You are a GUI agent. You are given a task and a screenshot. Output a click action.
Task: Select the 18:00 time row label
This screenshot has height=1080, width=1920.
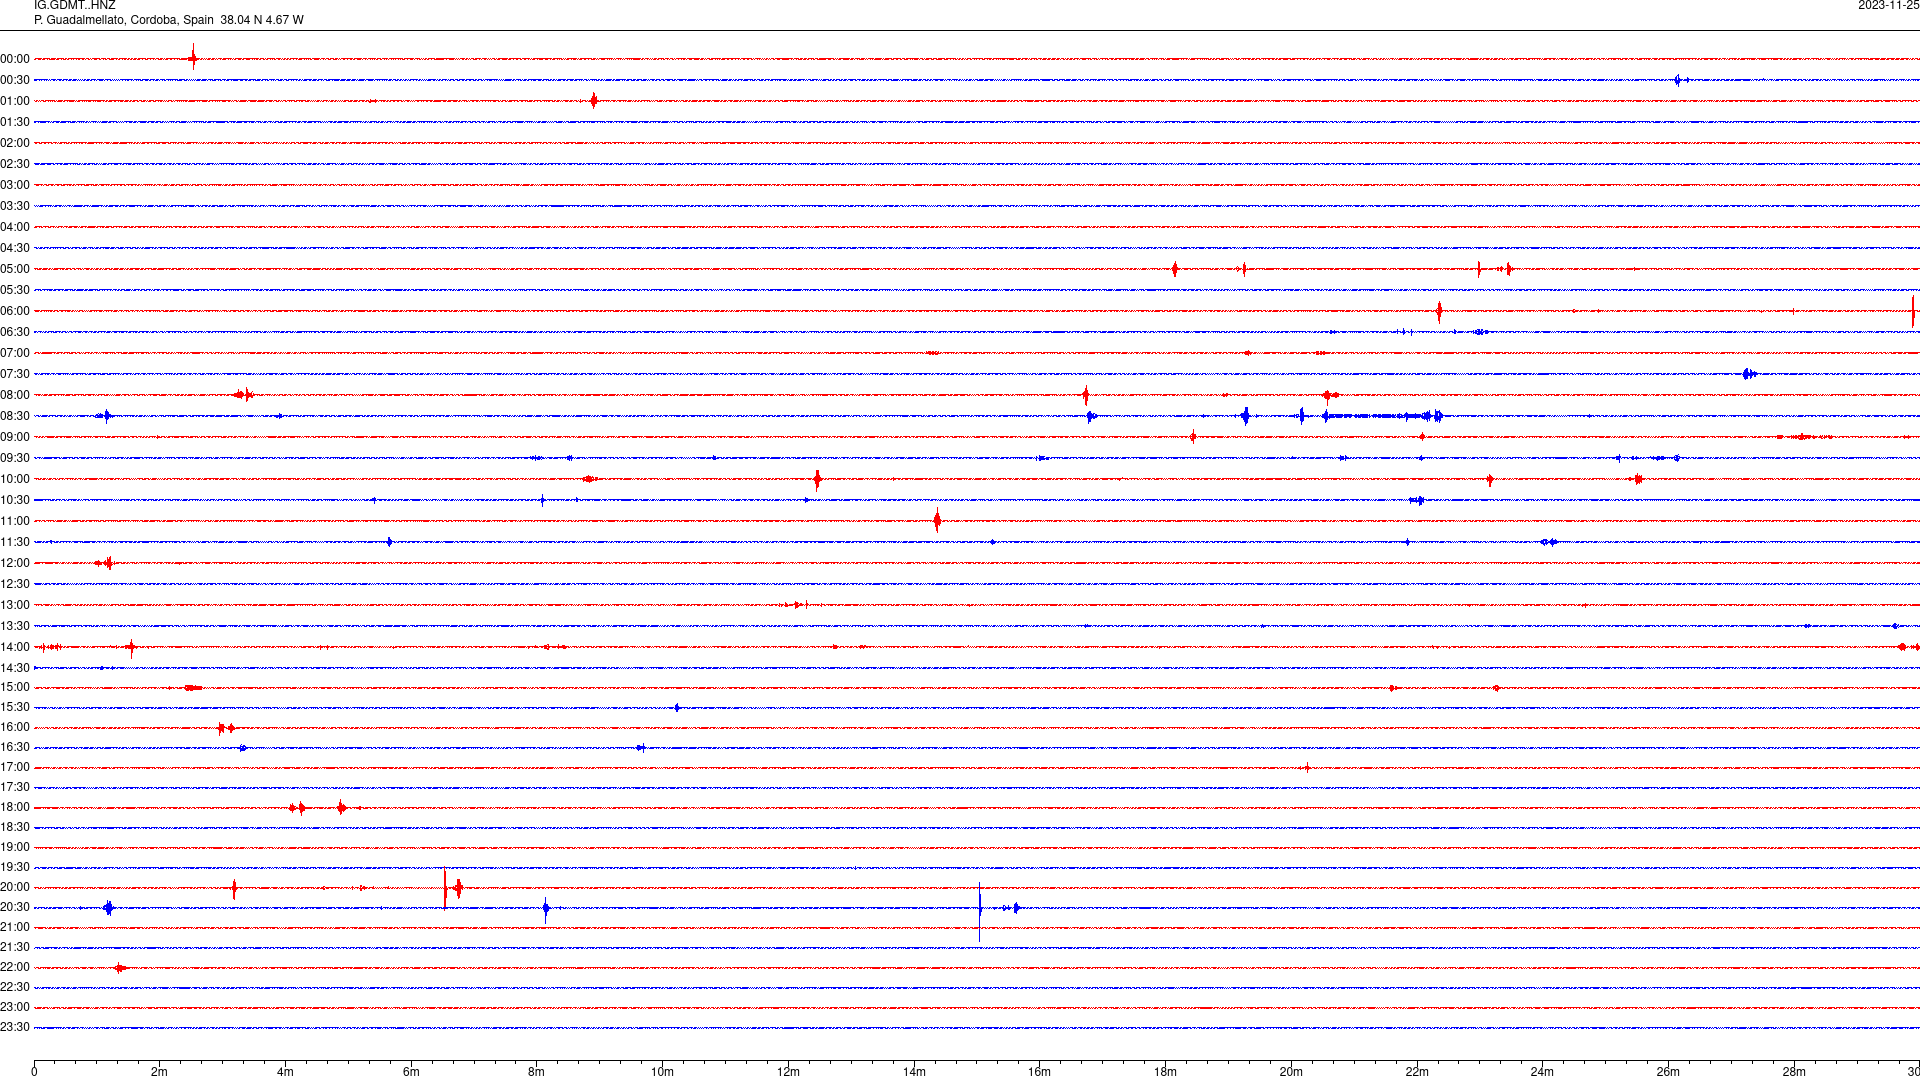(15, 807)
